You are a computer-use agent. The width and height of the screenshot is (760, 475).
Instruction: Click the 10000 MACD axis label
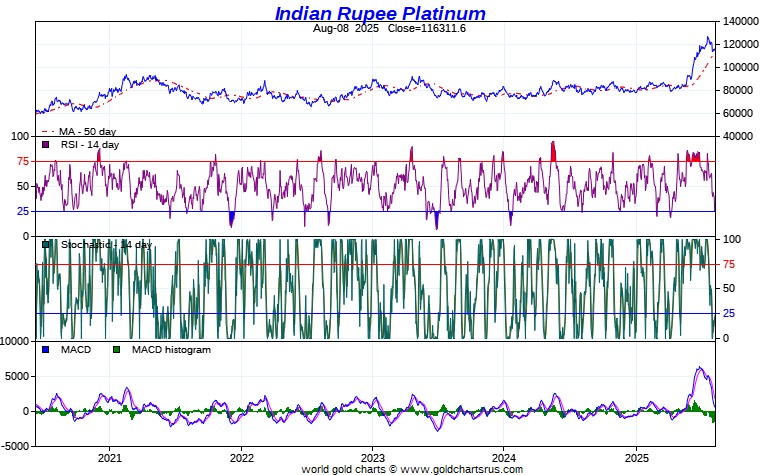(x=15, y=342)
